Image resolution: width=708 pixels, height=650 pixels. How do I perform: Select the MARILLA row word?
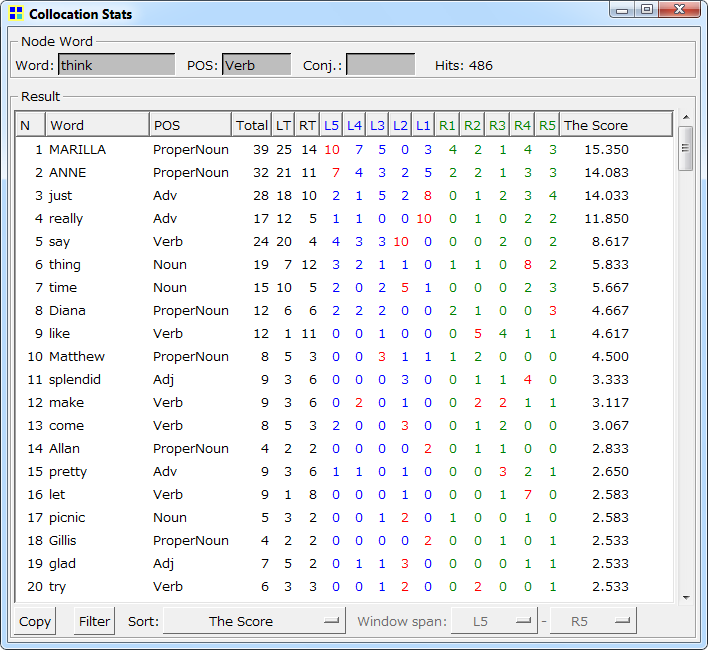pyautogui.click(x=77, y=149)
